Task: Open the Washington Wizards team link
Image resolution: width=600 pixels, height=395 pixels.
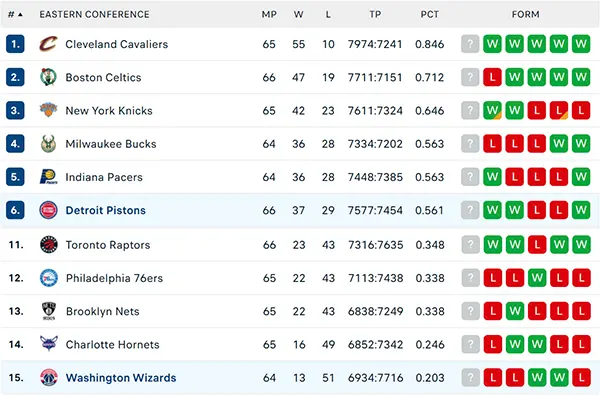Action: point(121,378)
